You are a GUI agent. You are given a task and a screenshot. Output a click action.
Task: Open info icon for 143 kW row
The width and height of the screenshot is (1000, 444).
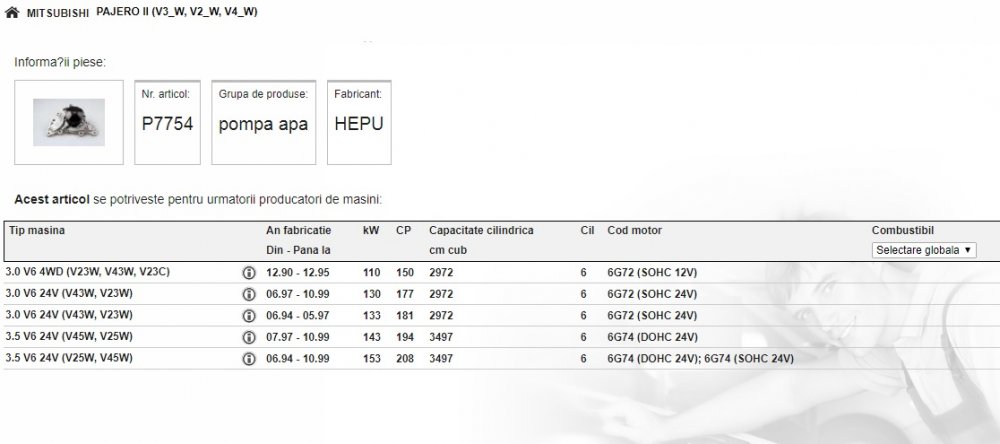click(x=249, y=337)
